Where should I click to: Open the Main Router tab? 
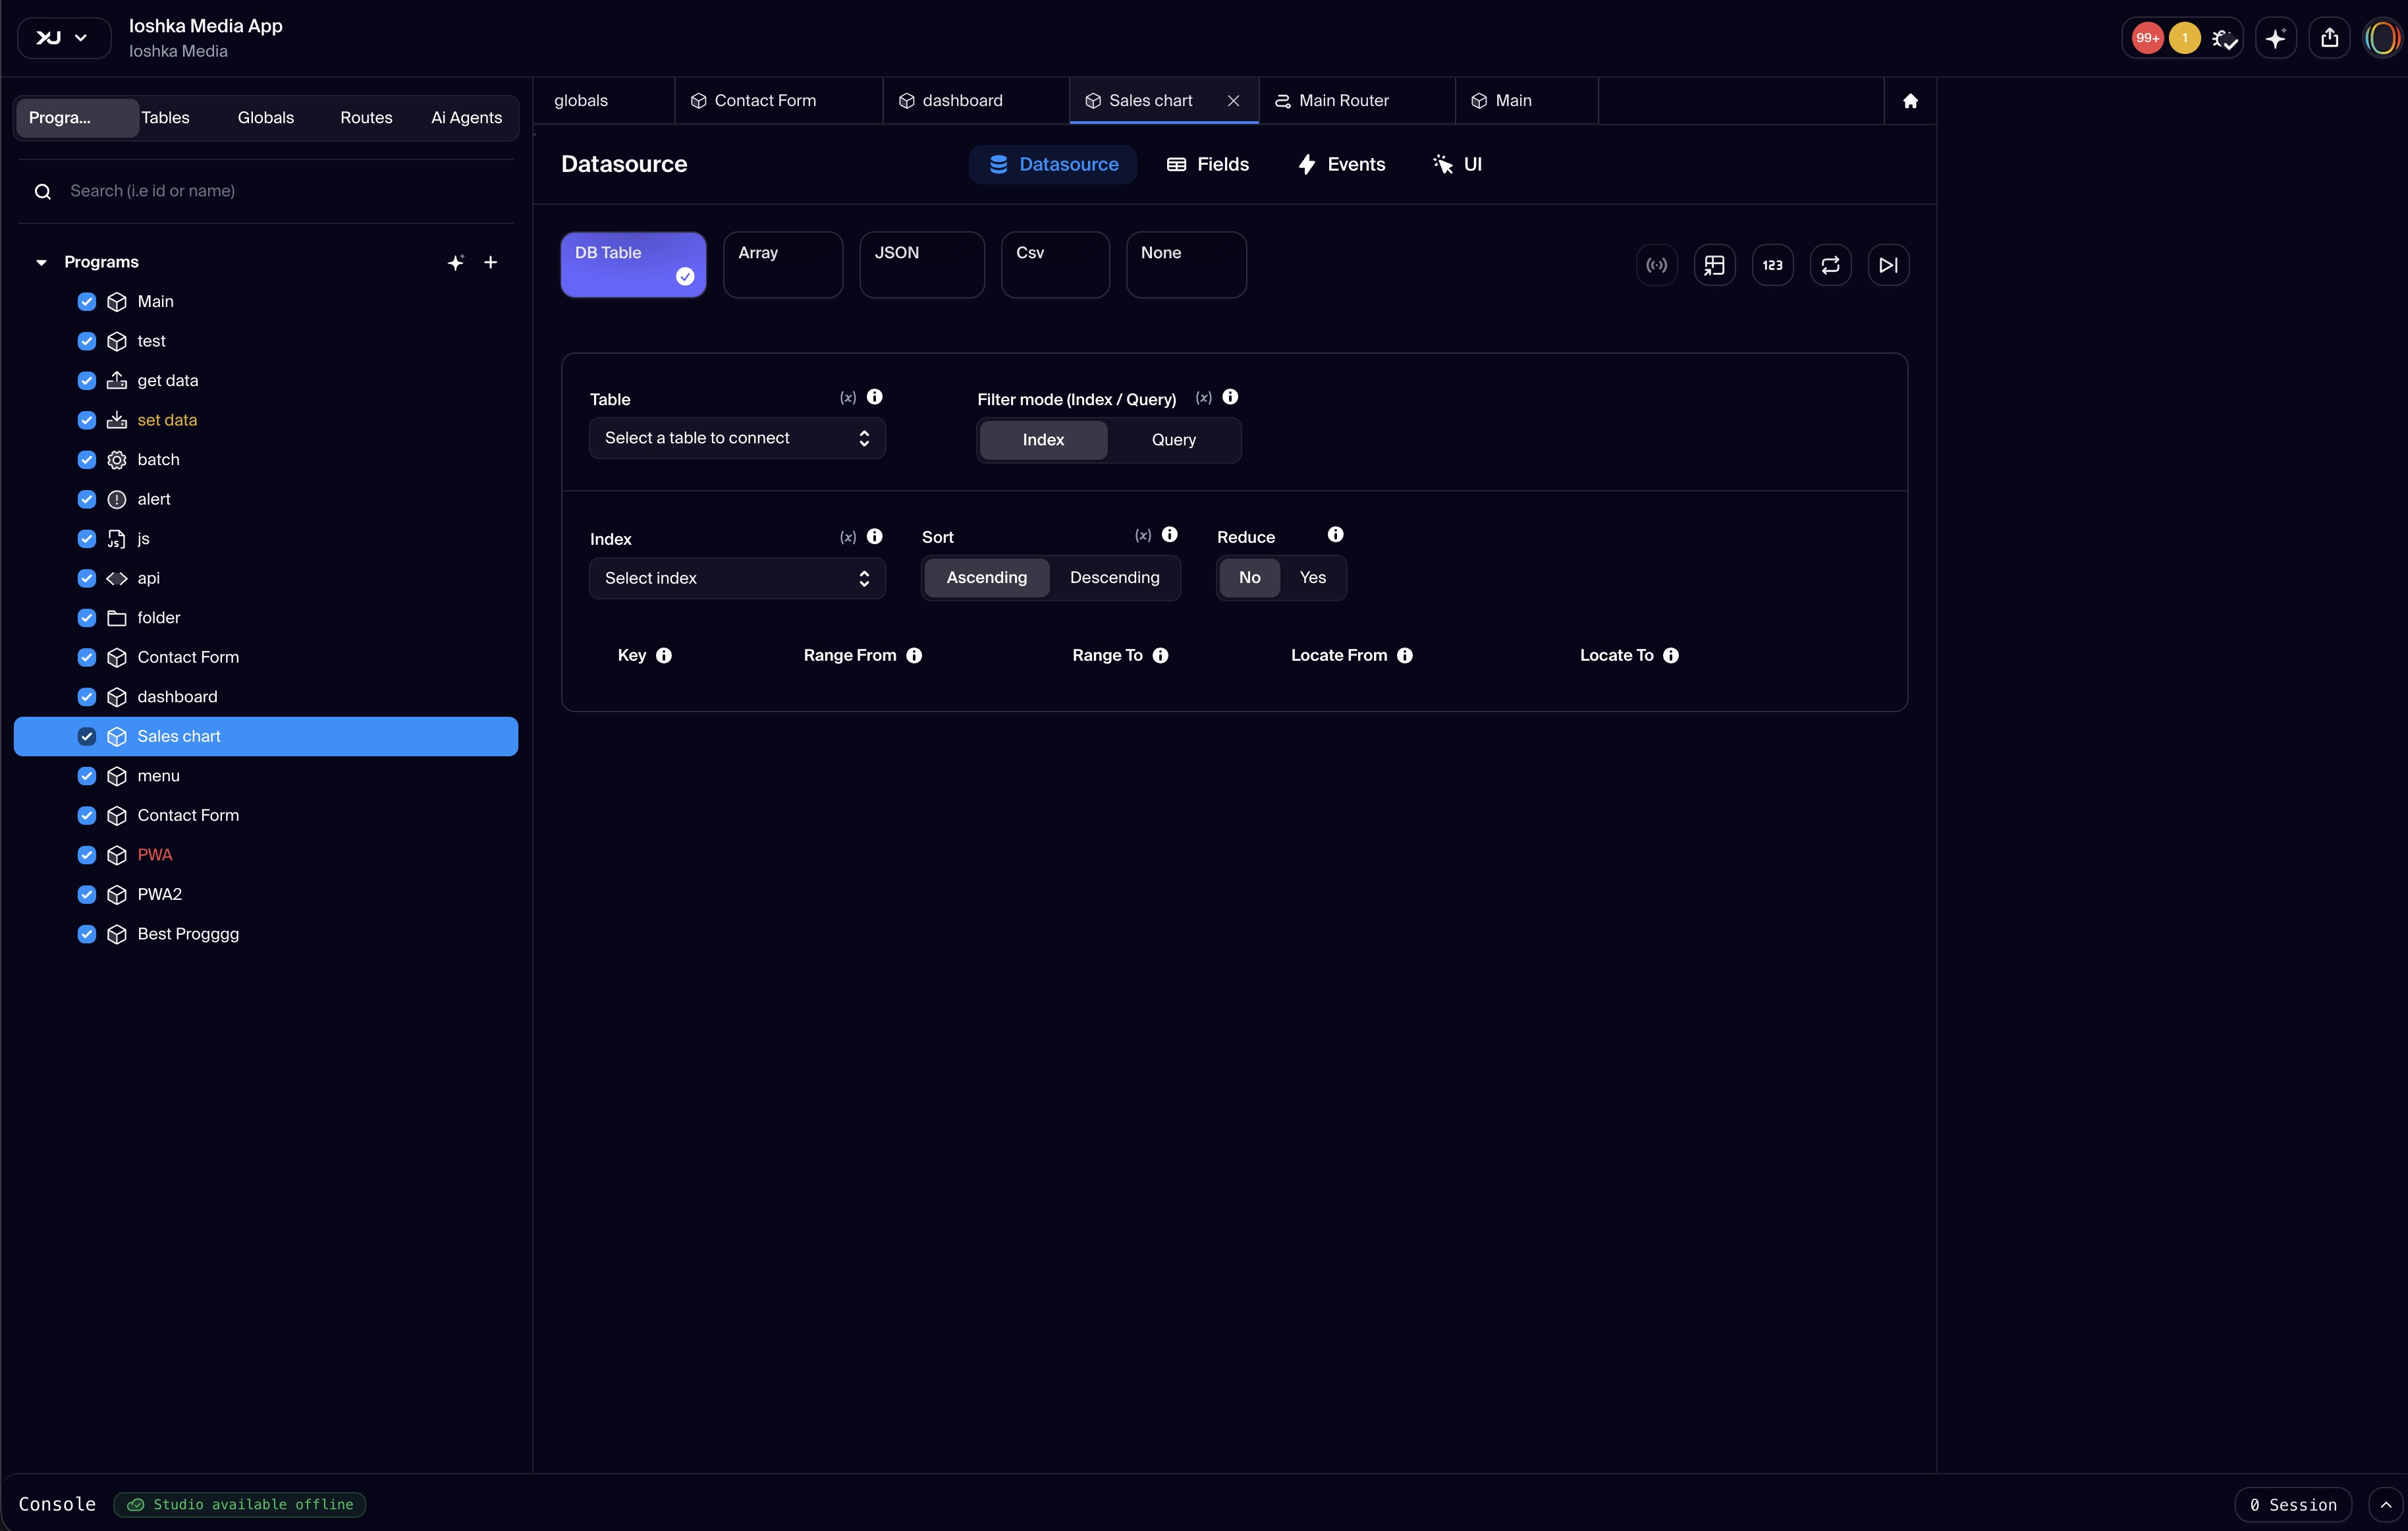pos(1343,101)
